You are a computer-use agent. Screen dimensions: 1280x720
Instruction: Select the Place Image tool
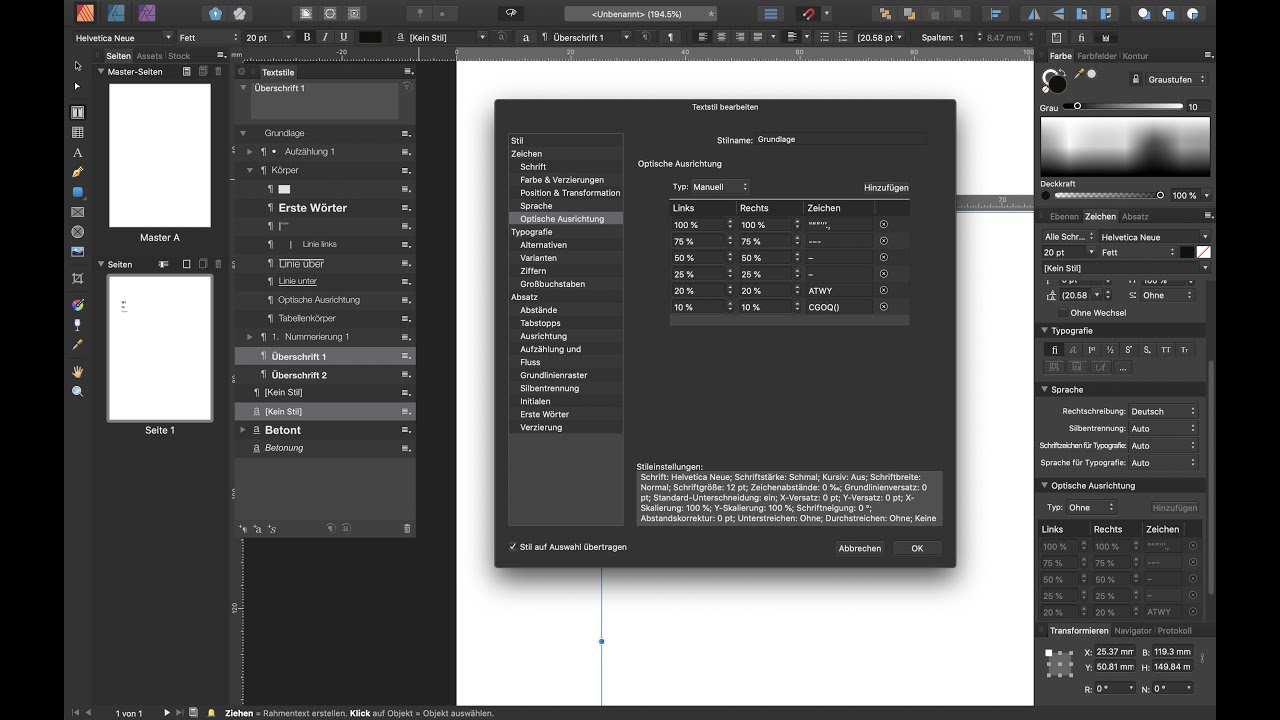(78, 252)
